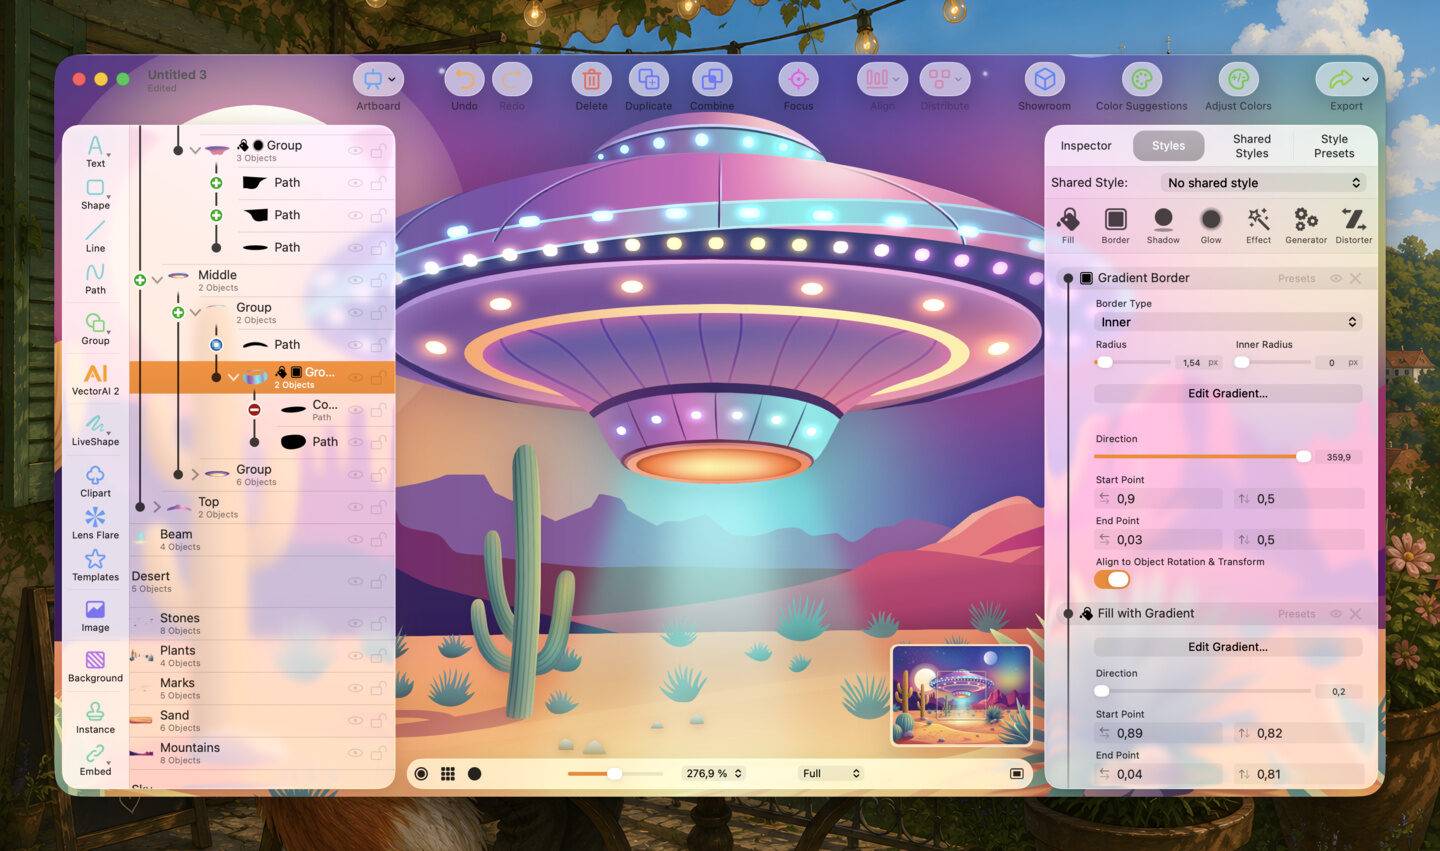Lock the Plants layer
1440x851 pixels.
pyautogui.click(x=379, y=656)
